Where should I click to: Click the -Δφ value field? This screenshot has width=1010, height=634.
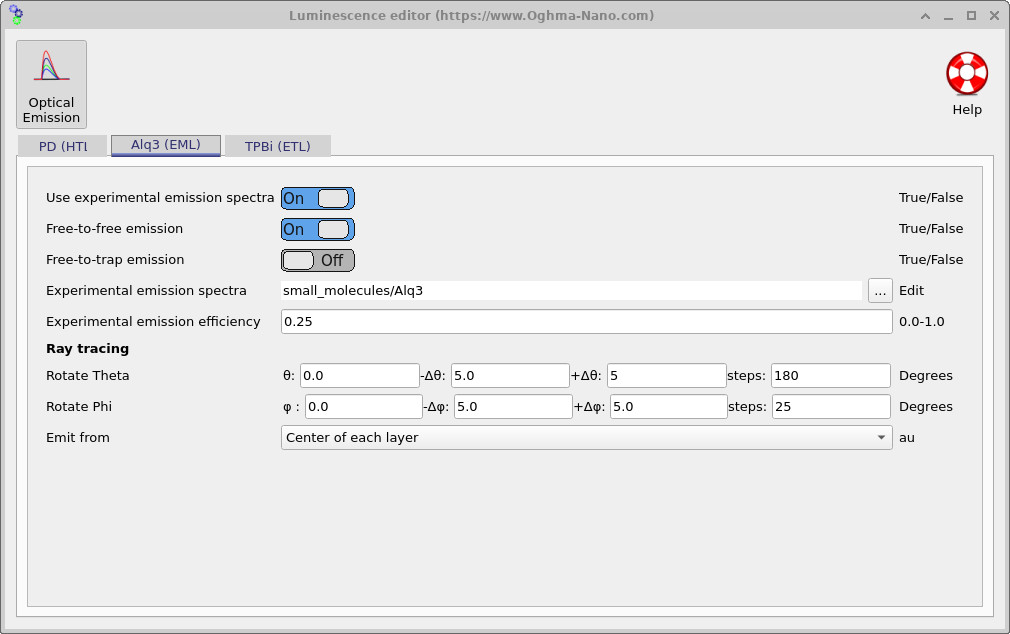512,406
